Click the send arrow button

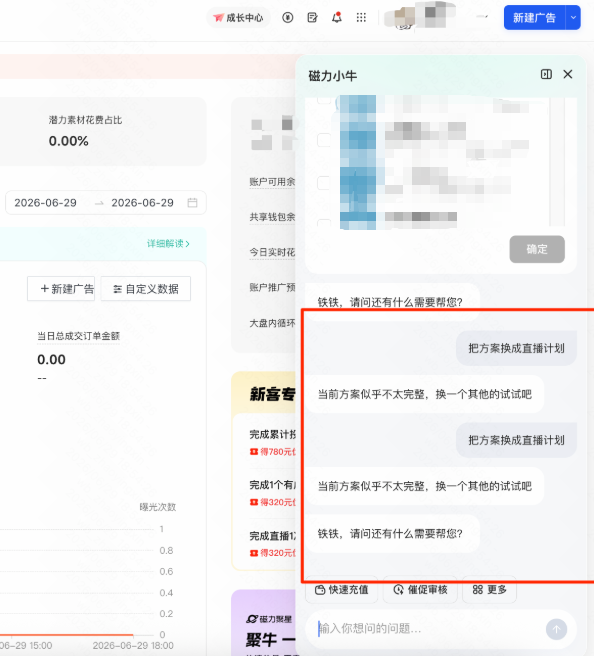click(x=556, y=629)
